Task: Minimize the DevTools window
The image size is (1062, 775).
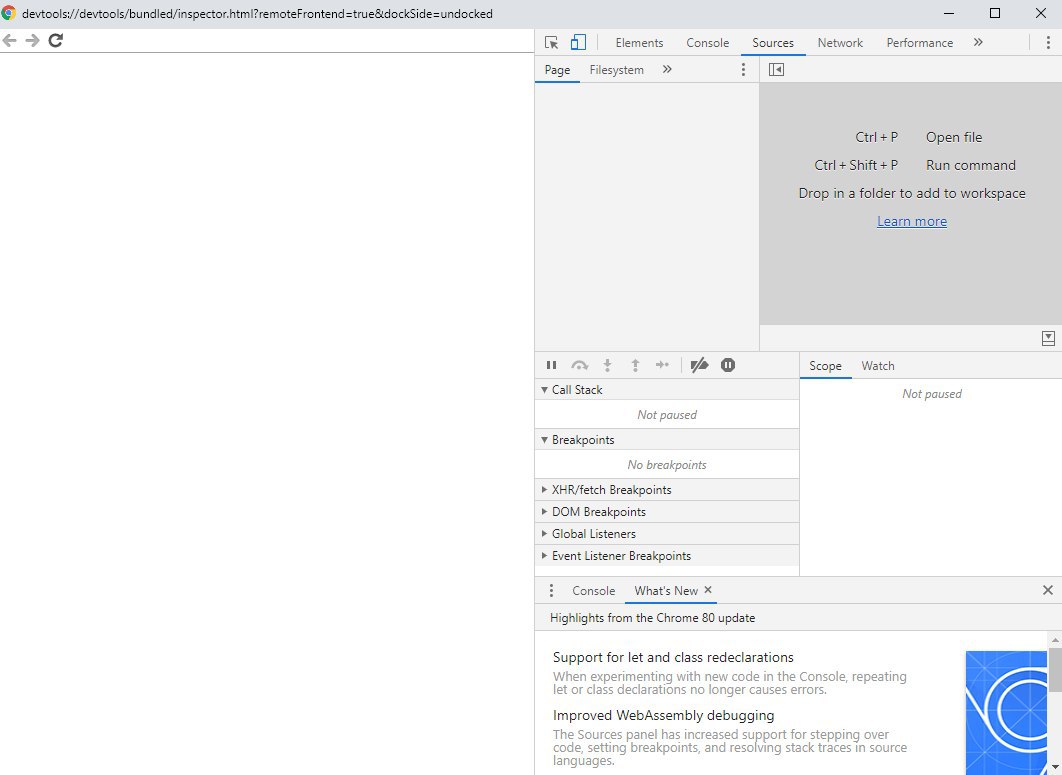Action: point(949,13)
